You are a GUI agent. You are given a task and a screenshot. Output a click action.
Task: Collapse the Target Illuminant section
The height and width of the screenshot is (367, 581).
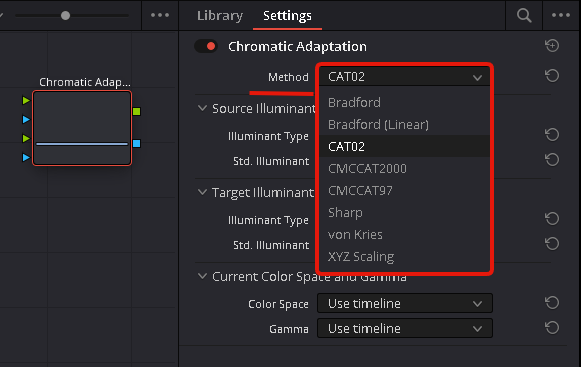click(202, 192)
